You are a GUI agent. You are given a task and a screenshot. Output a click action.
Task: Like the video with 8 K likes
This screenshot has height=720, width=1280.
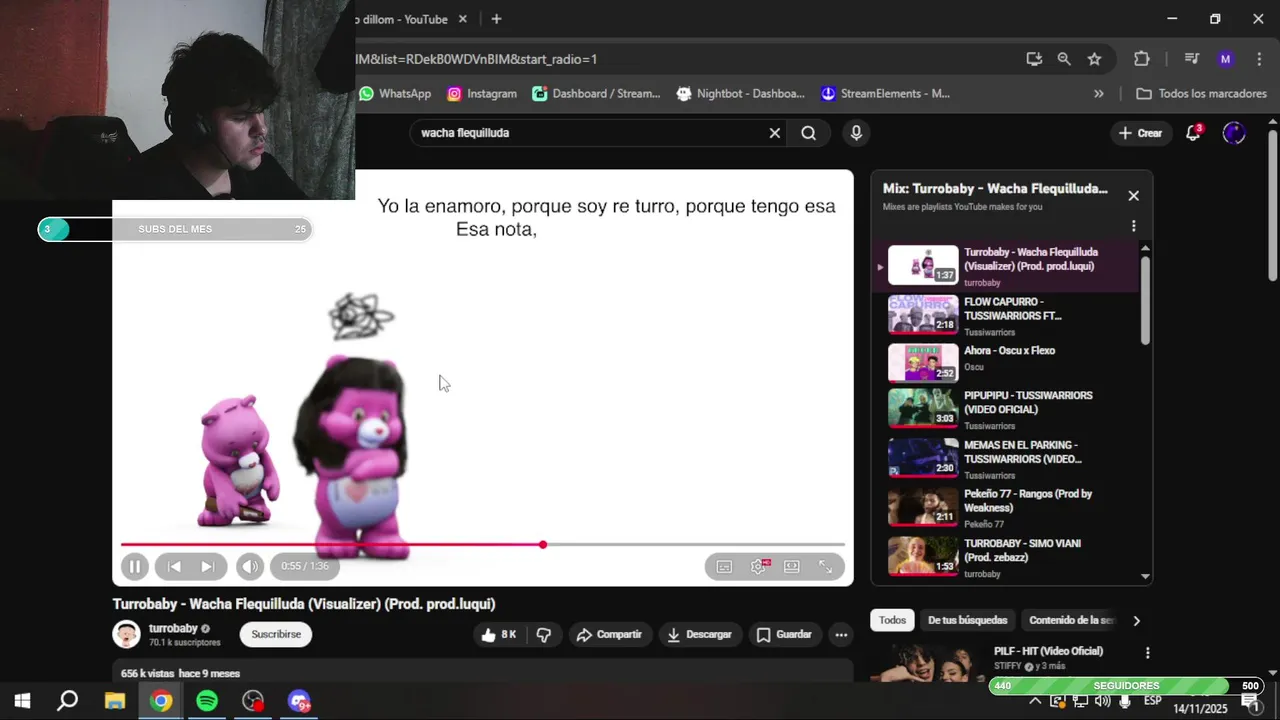498,634
